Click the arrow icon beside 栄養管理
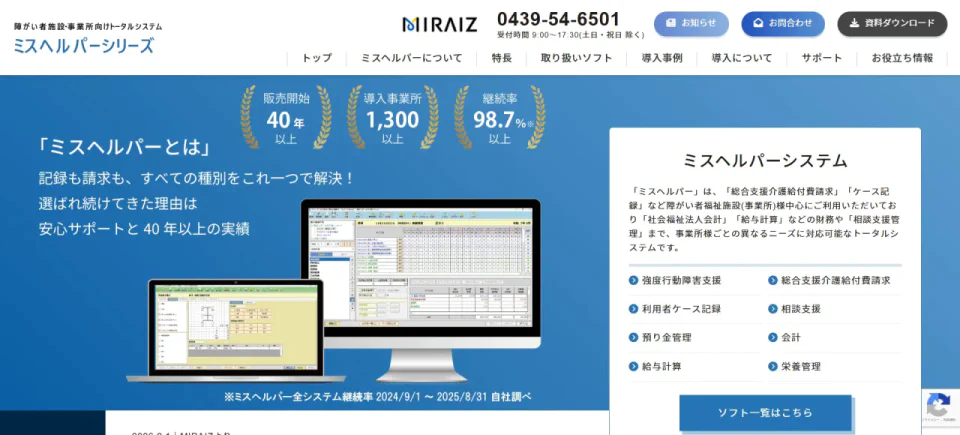Viewport: 960px width, 435px height. pyautogui.click(x=773, y=366)
